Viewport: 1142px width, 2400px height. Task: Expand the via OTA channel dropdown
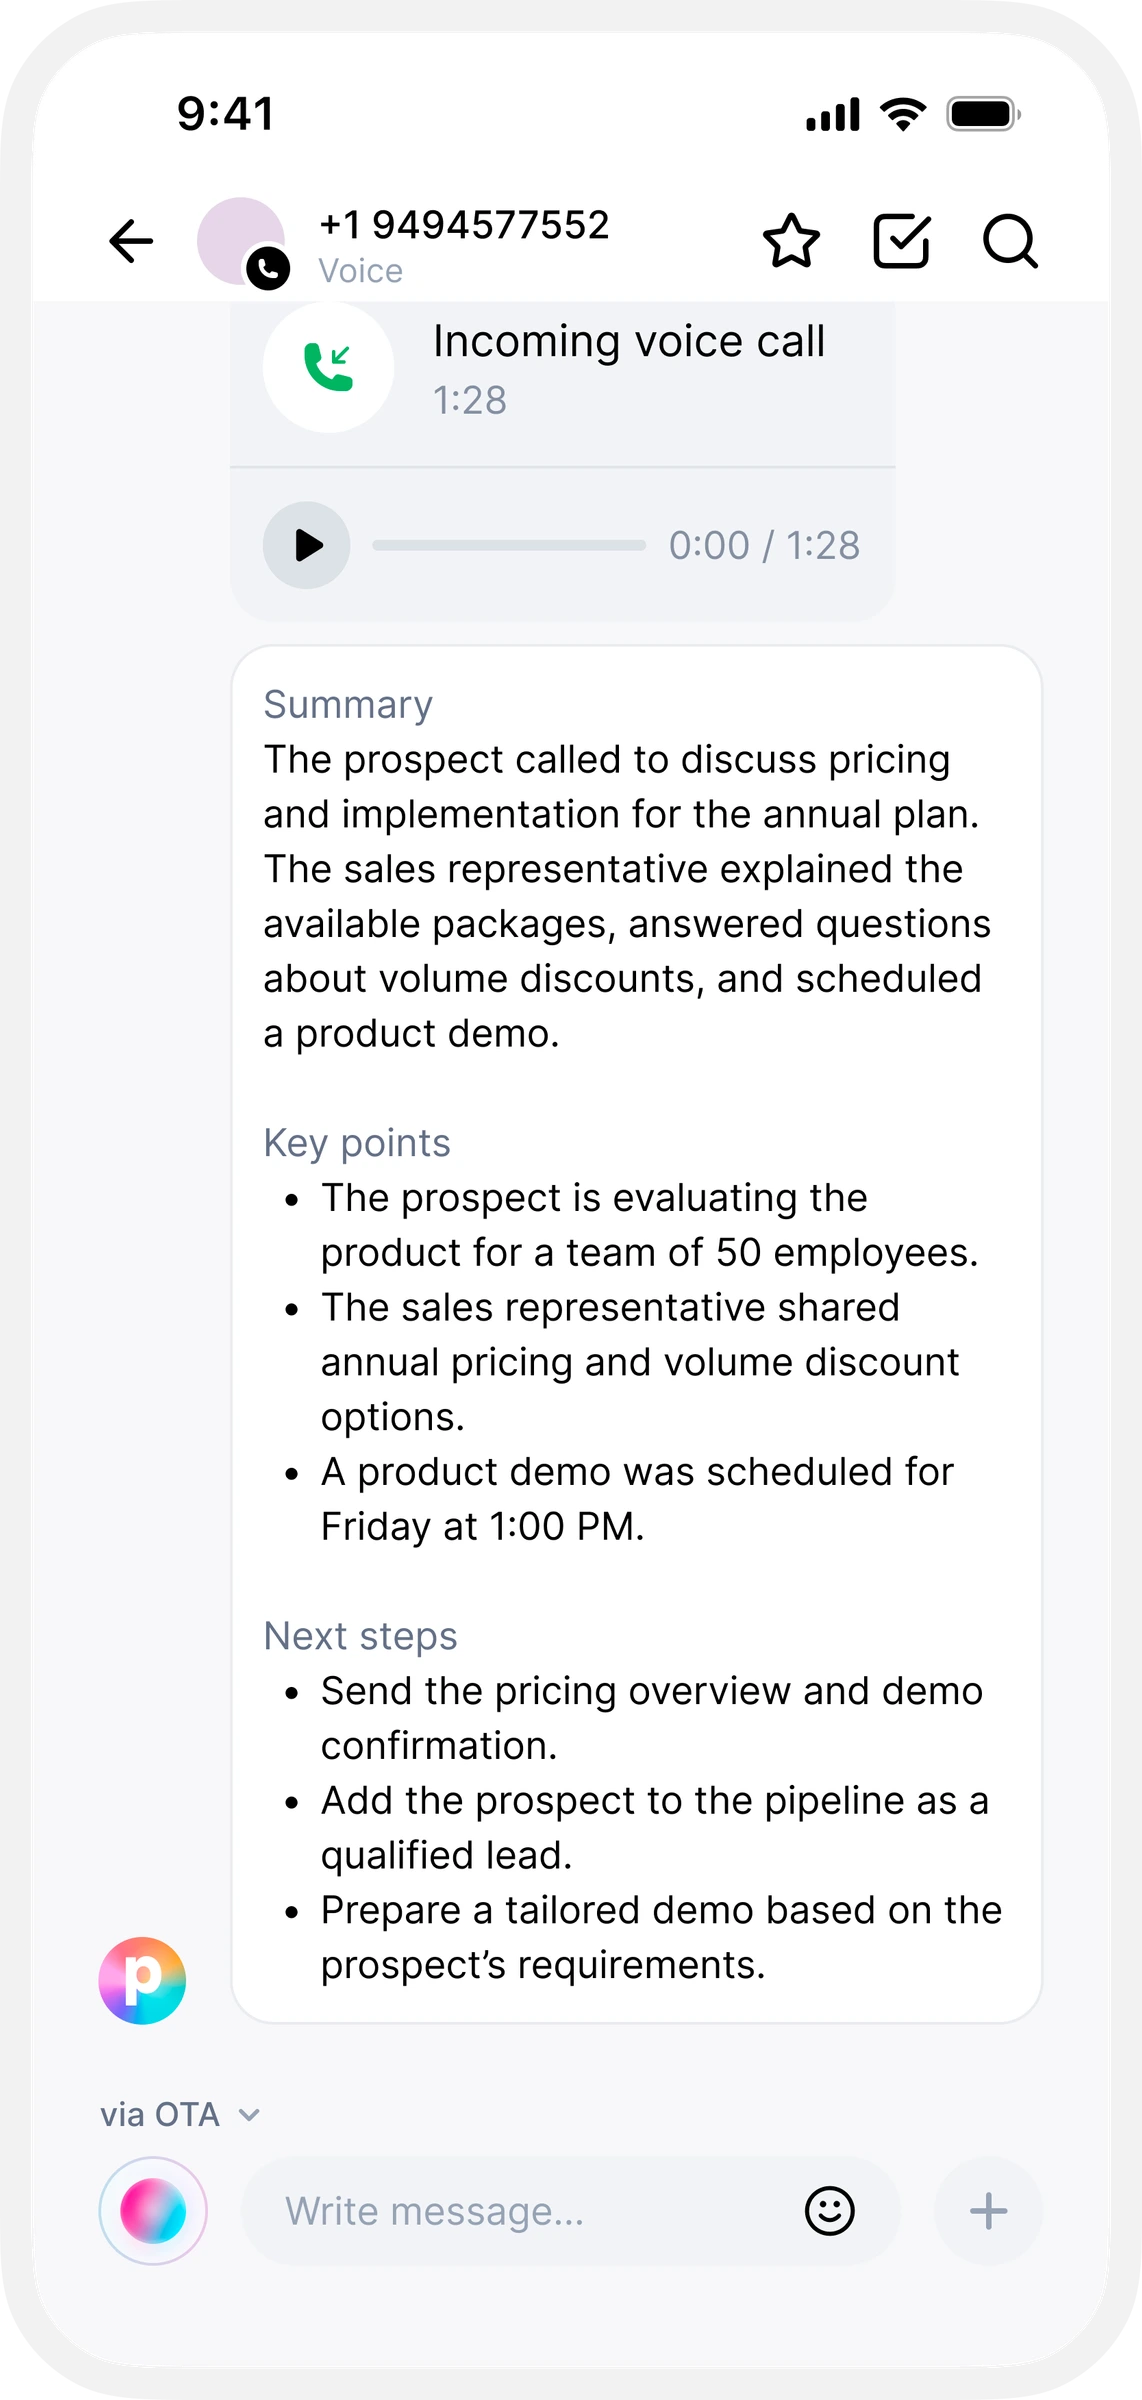[x=180, y=2115]
